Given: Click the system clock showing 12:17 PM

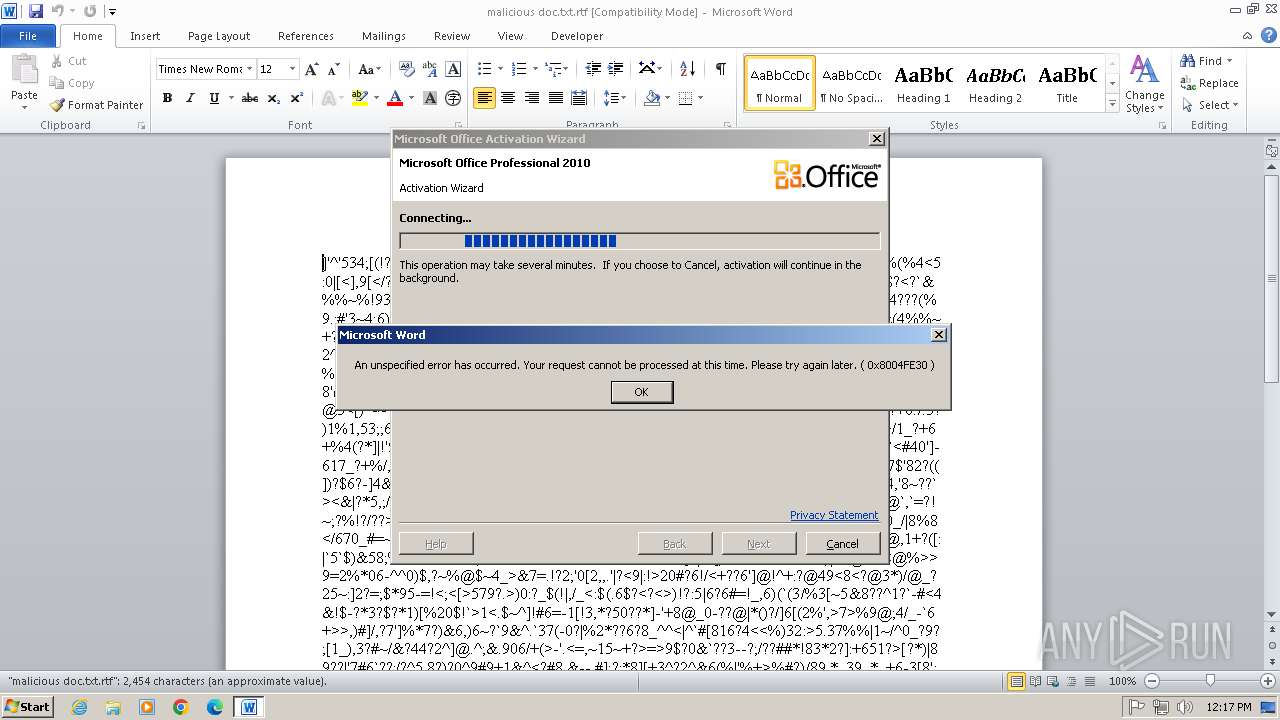Looking at the screenshot, I should [x=1229, y=707].
